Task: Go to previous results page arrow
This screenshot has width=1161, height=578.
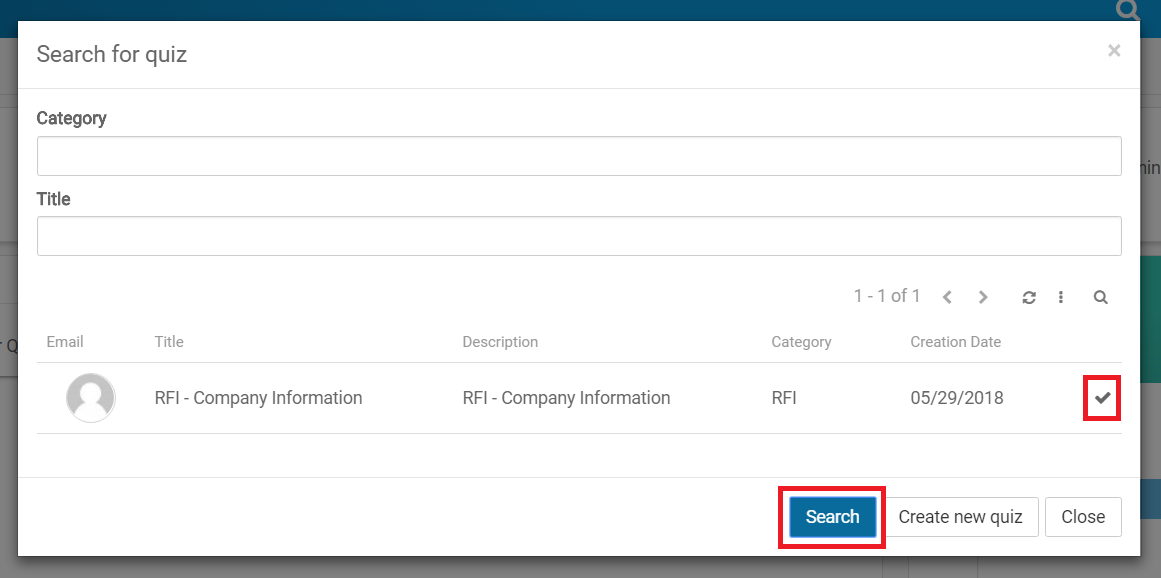Action: 947,297
